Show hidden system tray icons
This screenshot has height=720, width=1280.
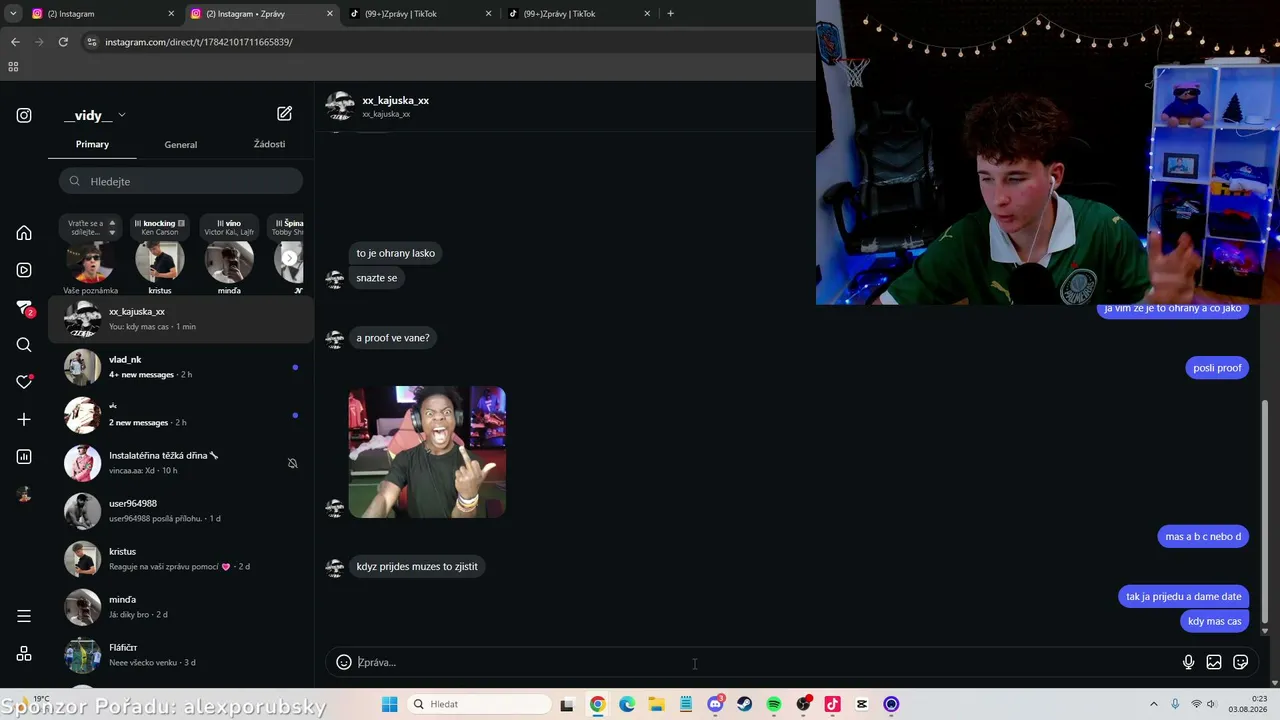click(x=1153, y=704)
